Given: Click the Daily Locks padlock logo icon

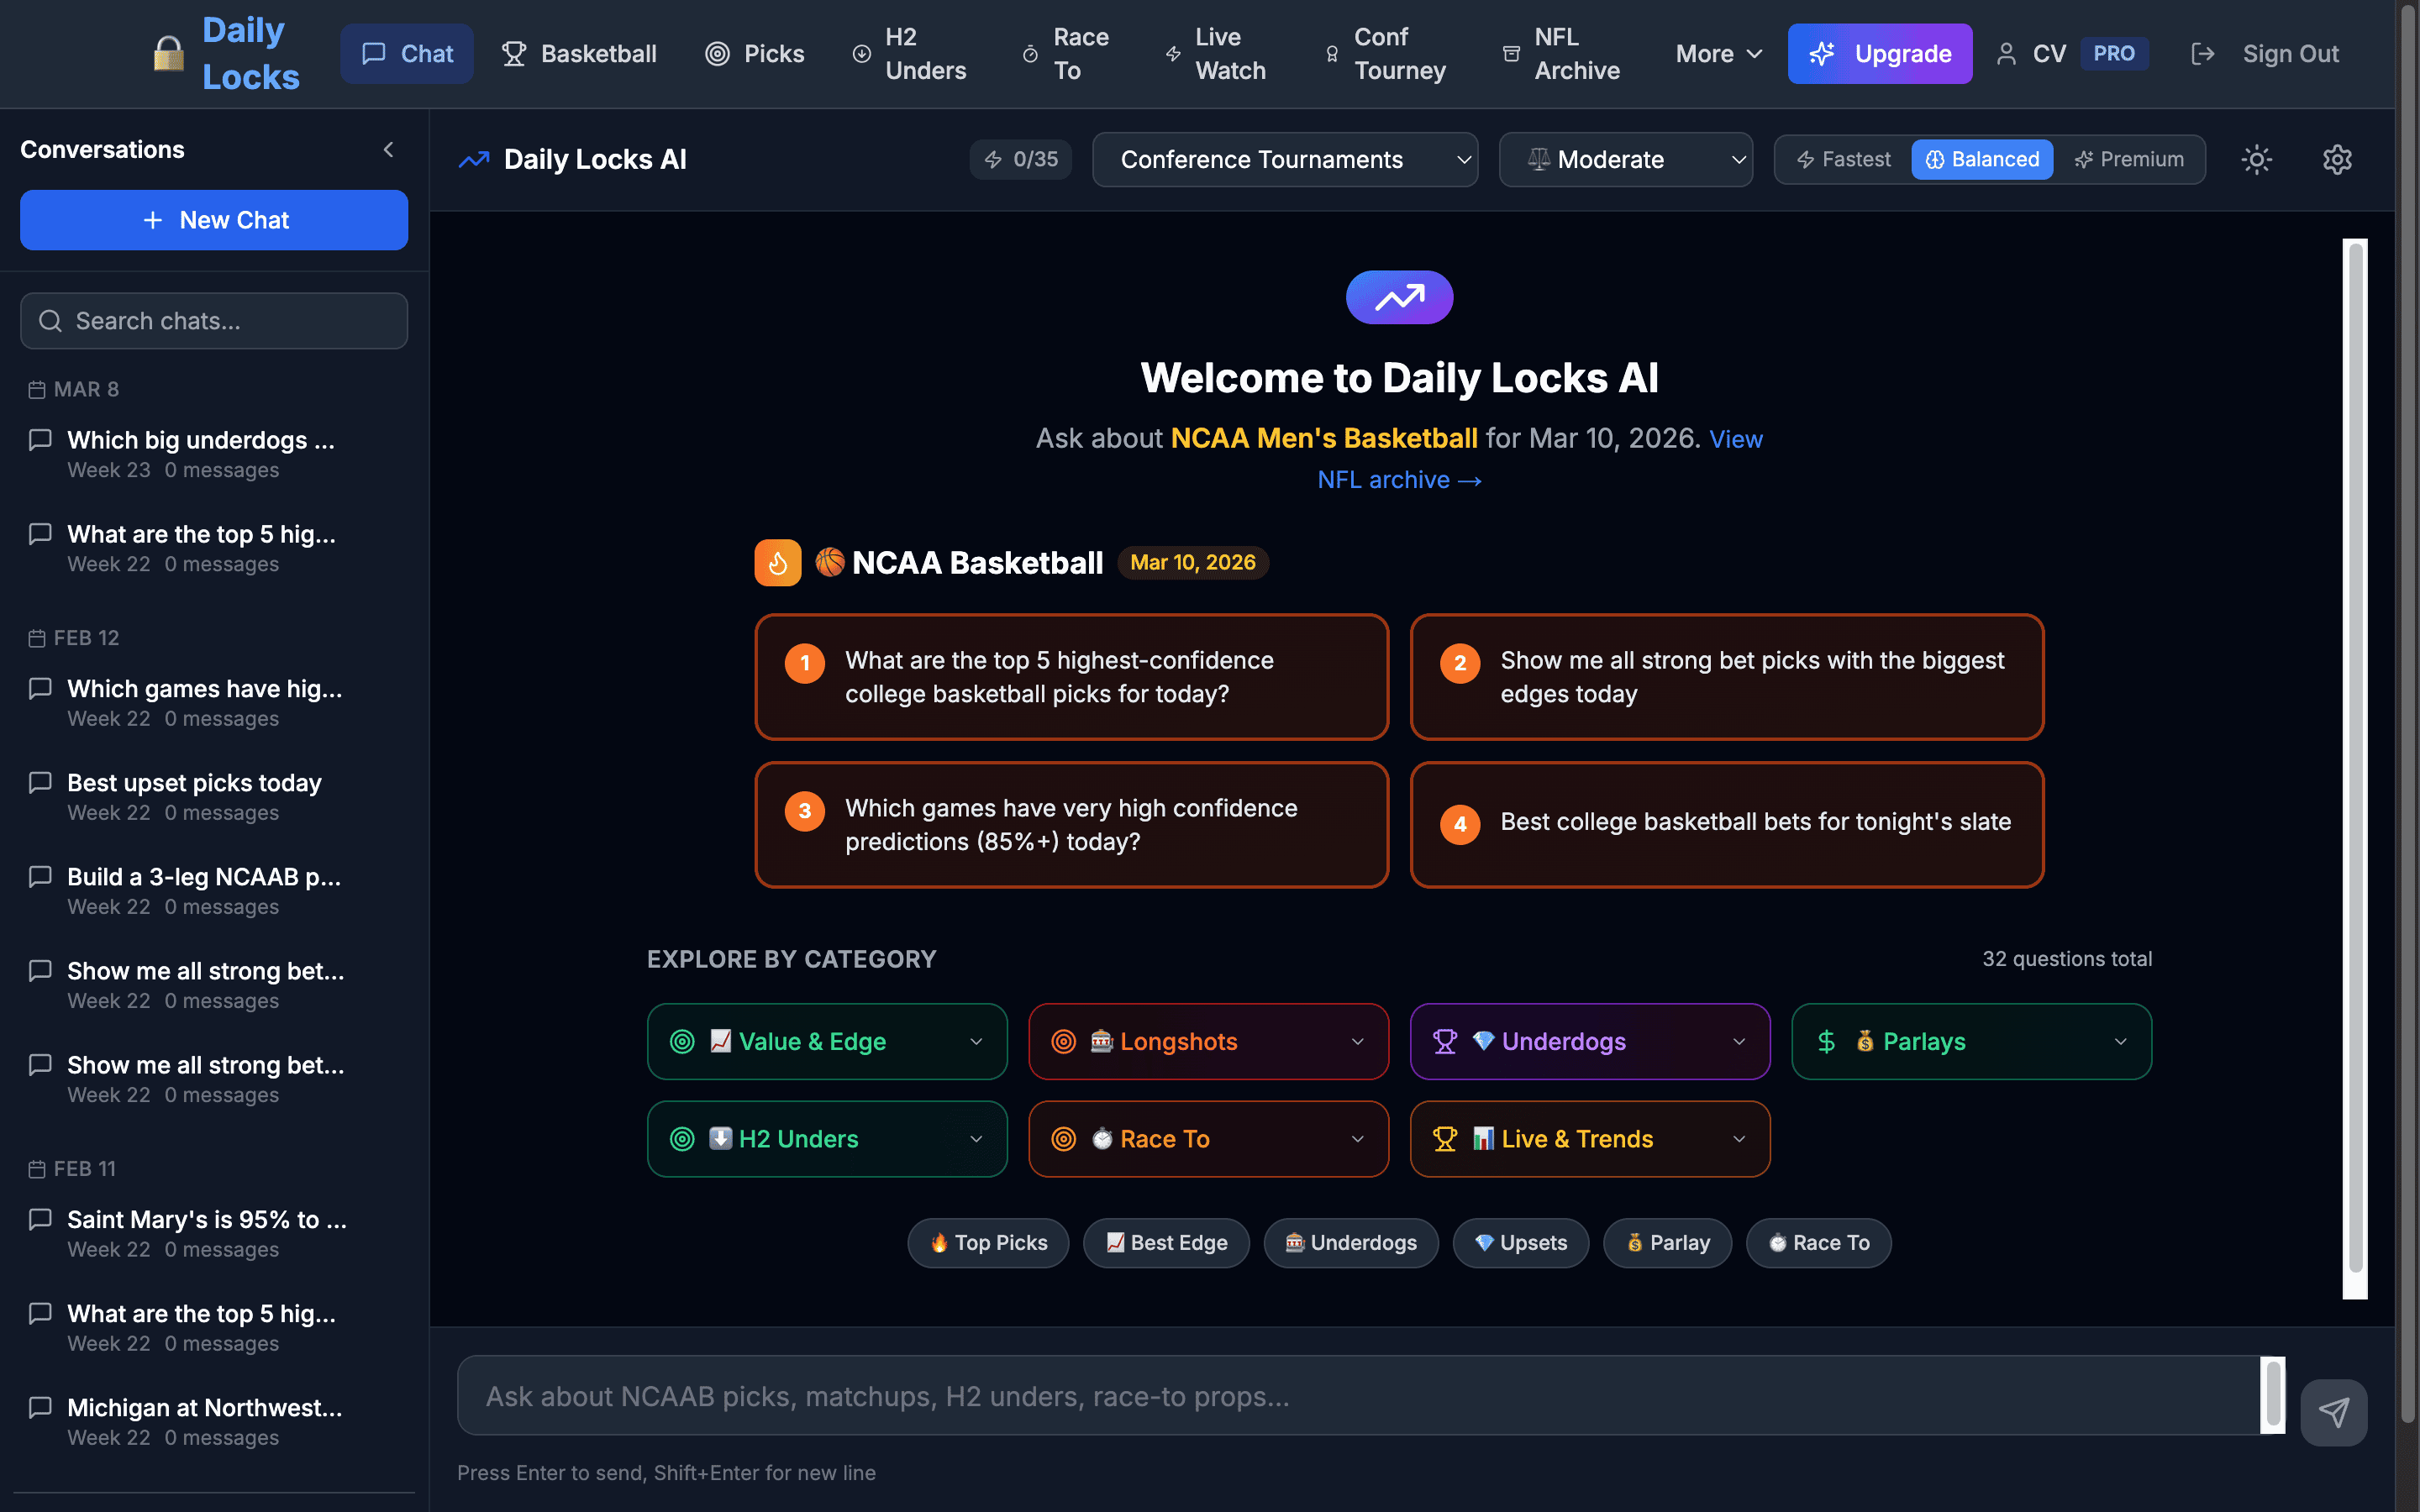Looking at the screenshot, I should click(168, 54).
